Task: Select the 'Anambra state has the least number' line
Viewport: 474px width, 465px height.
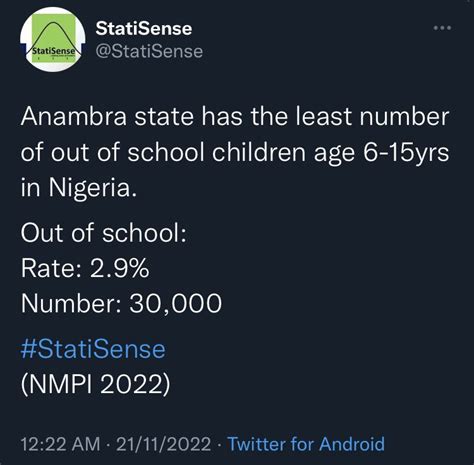Action: click(x=235, y=117)
